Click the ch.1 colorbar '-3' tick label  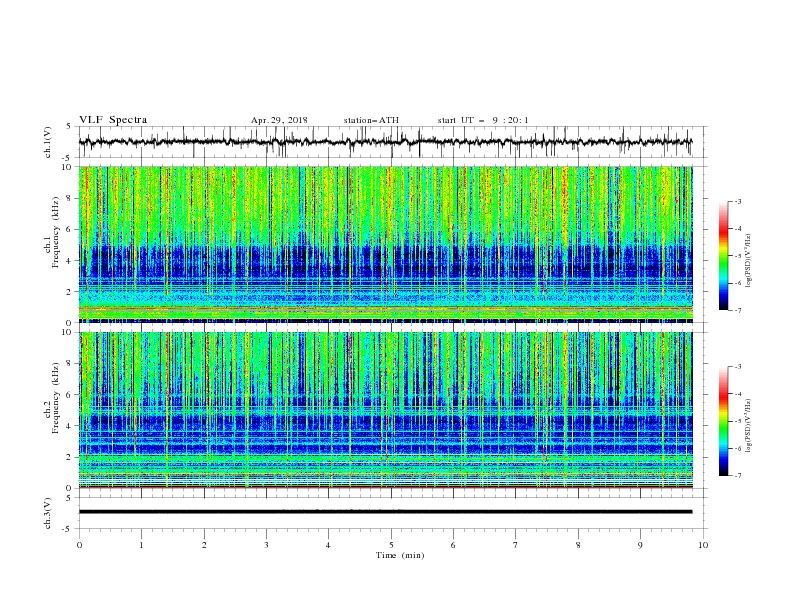pyautogui.click(x=738, y=201)
